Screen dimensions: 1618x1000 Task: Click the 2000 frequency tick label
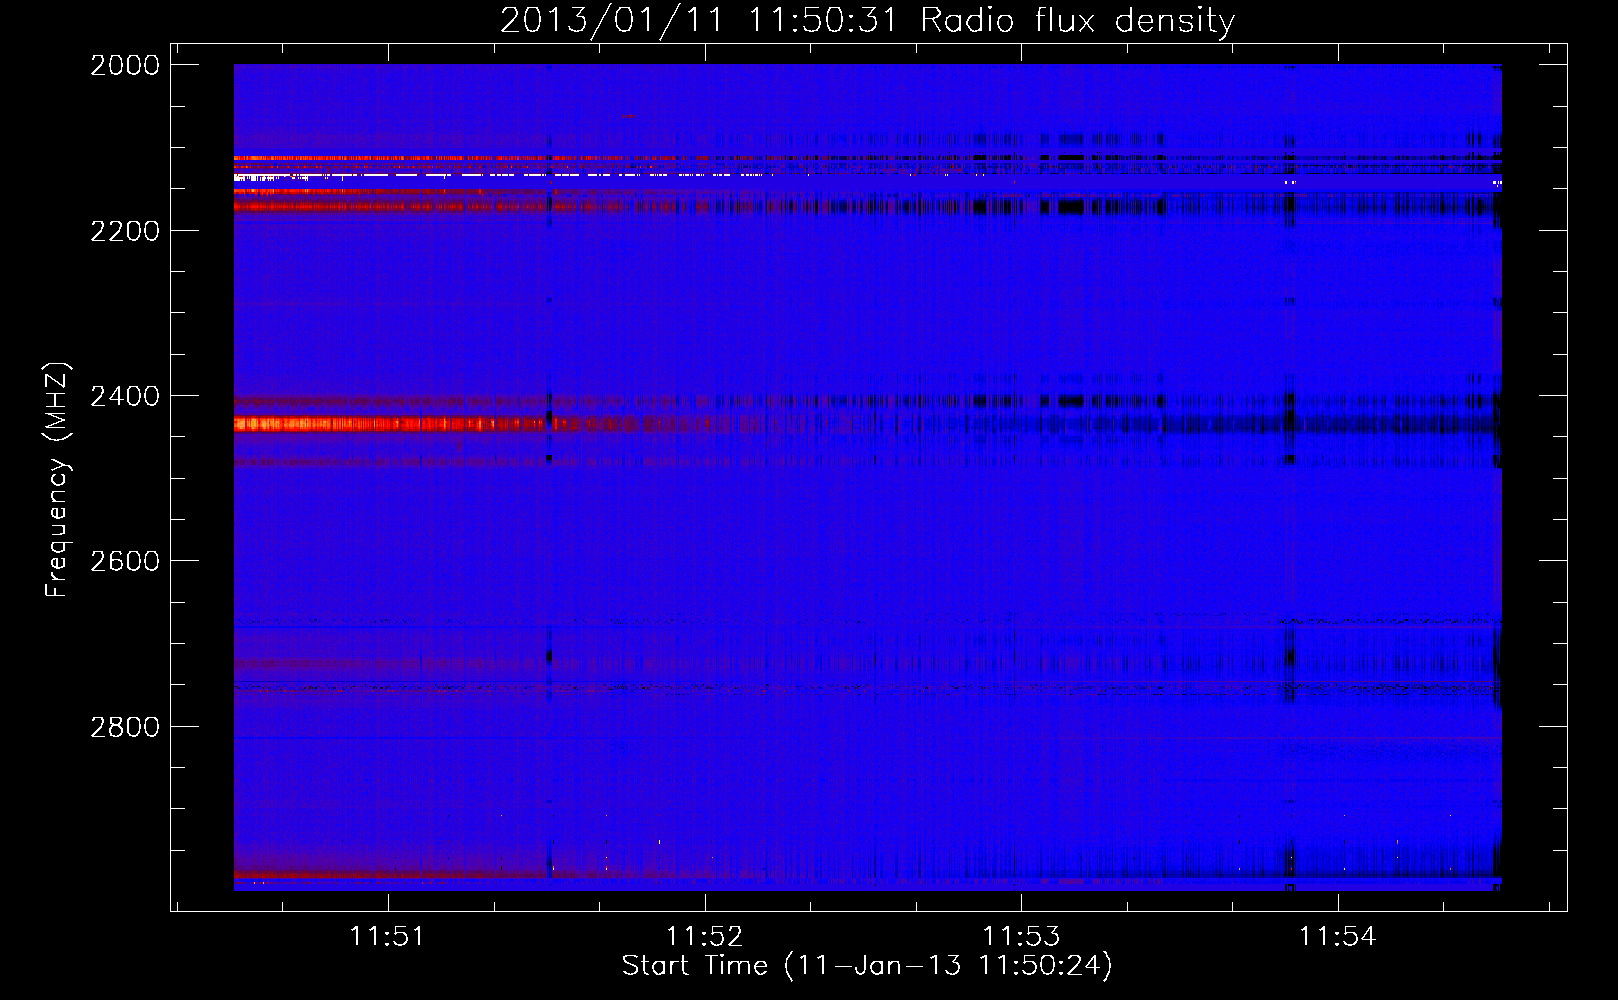(x=125, y=65)
